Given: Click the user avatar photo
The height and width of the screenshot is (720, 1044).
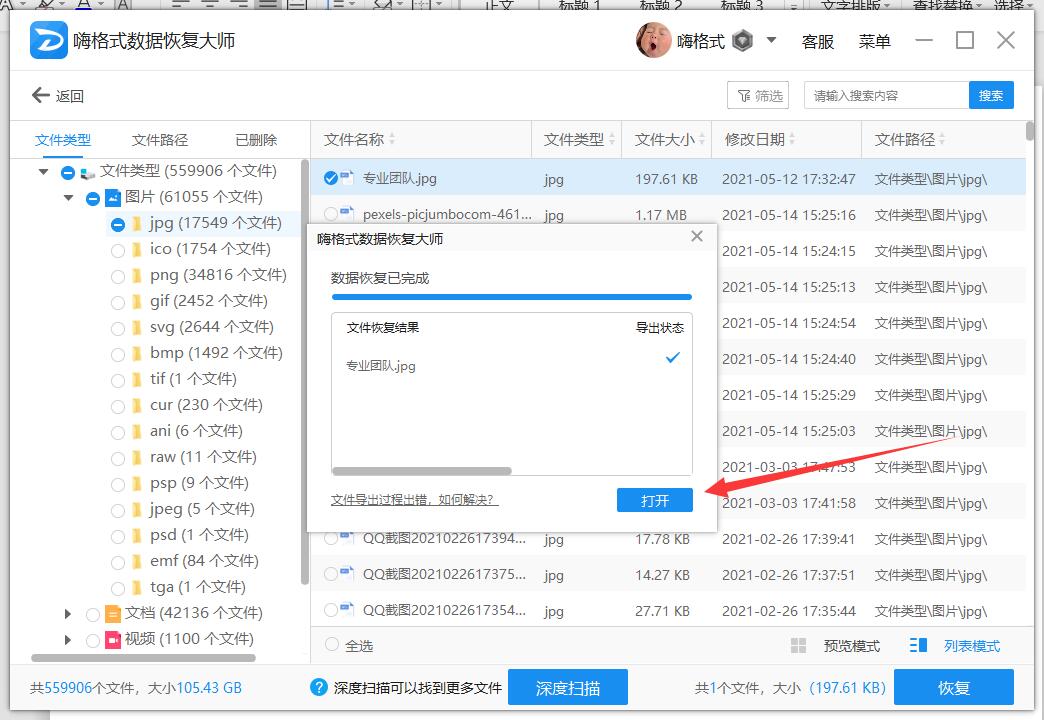Looking at the screenshot, I should [x=653, y=41].
